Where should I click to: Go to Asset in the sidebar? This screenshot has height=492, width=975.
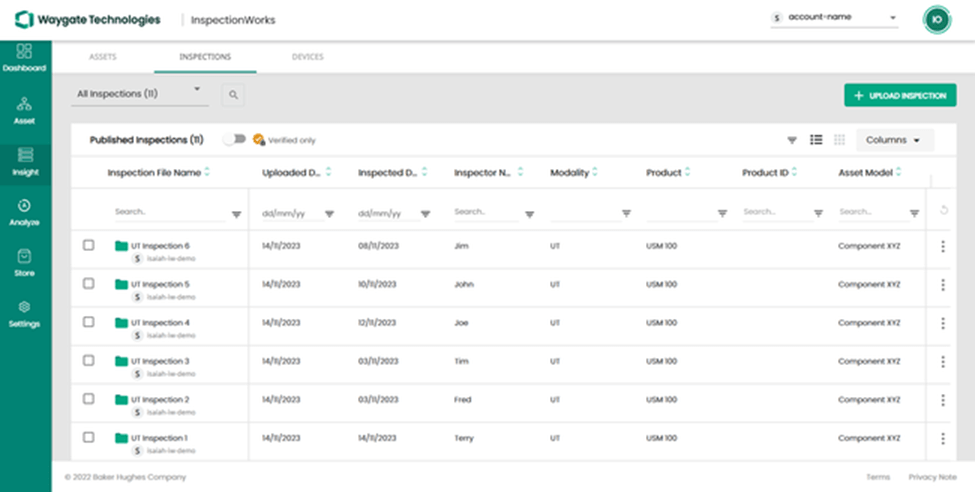[25, 105]
